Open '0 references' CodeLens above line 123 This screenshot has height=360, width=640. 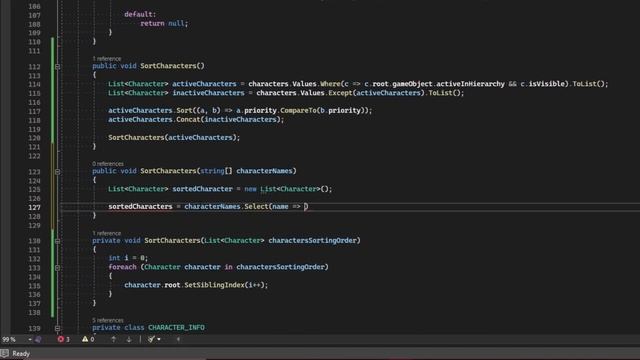pyautogui.click(x=108, y=164)
